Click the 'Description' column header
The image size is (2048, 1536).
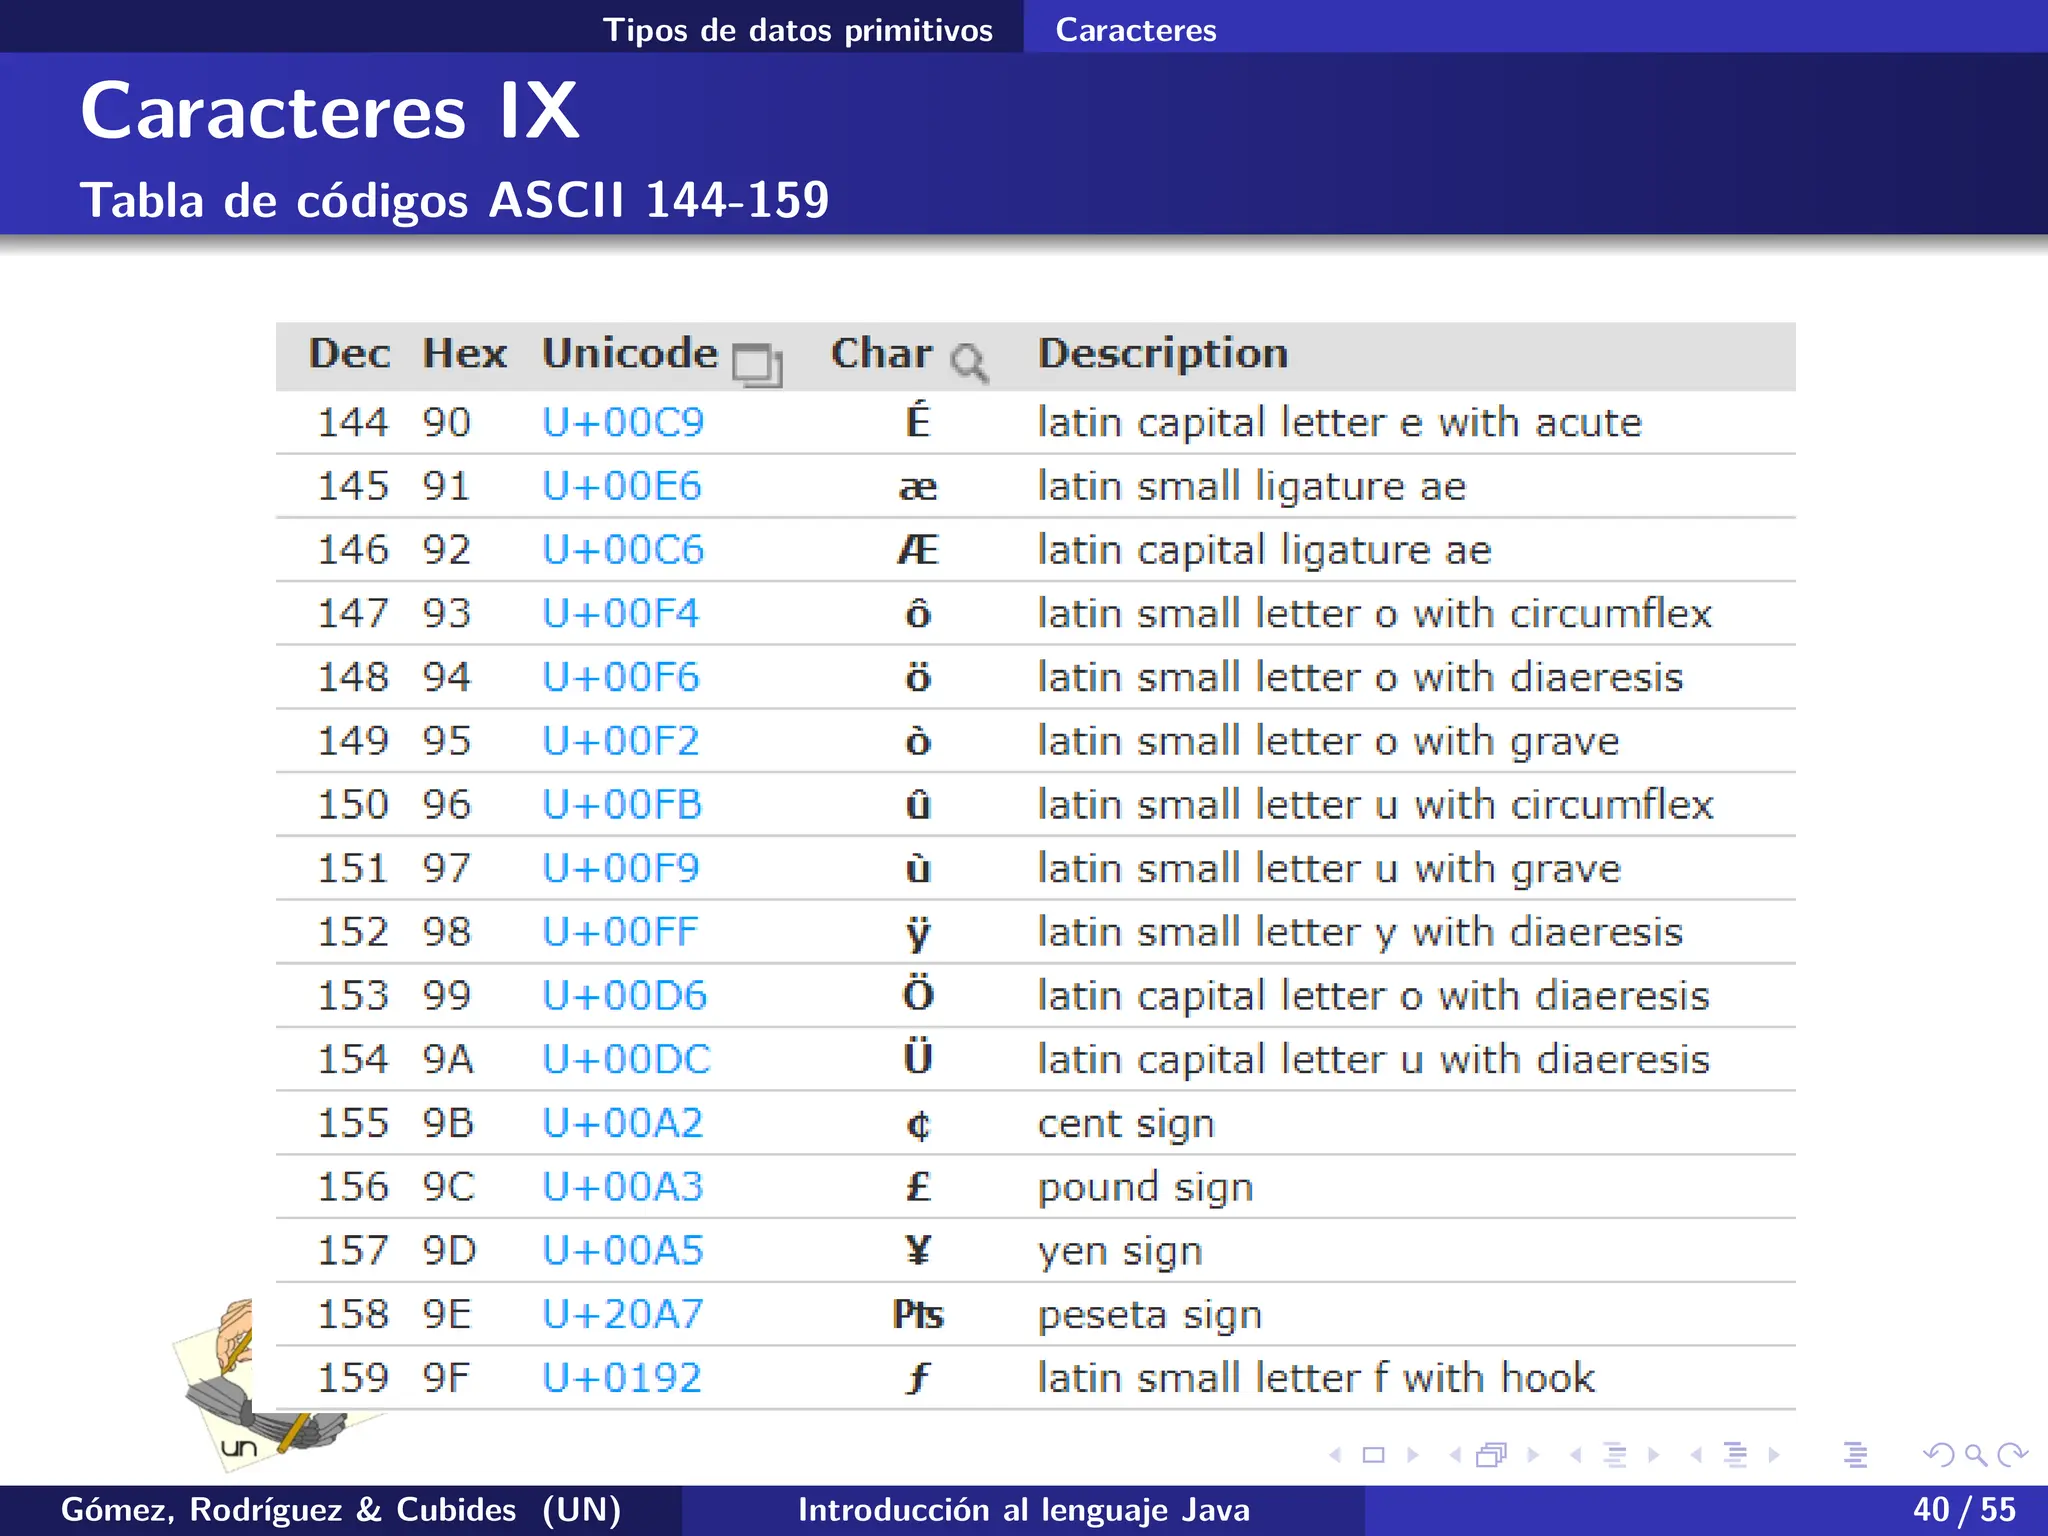[1163, 354]
